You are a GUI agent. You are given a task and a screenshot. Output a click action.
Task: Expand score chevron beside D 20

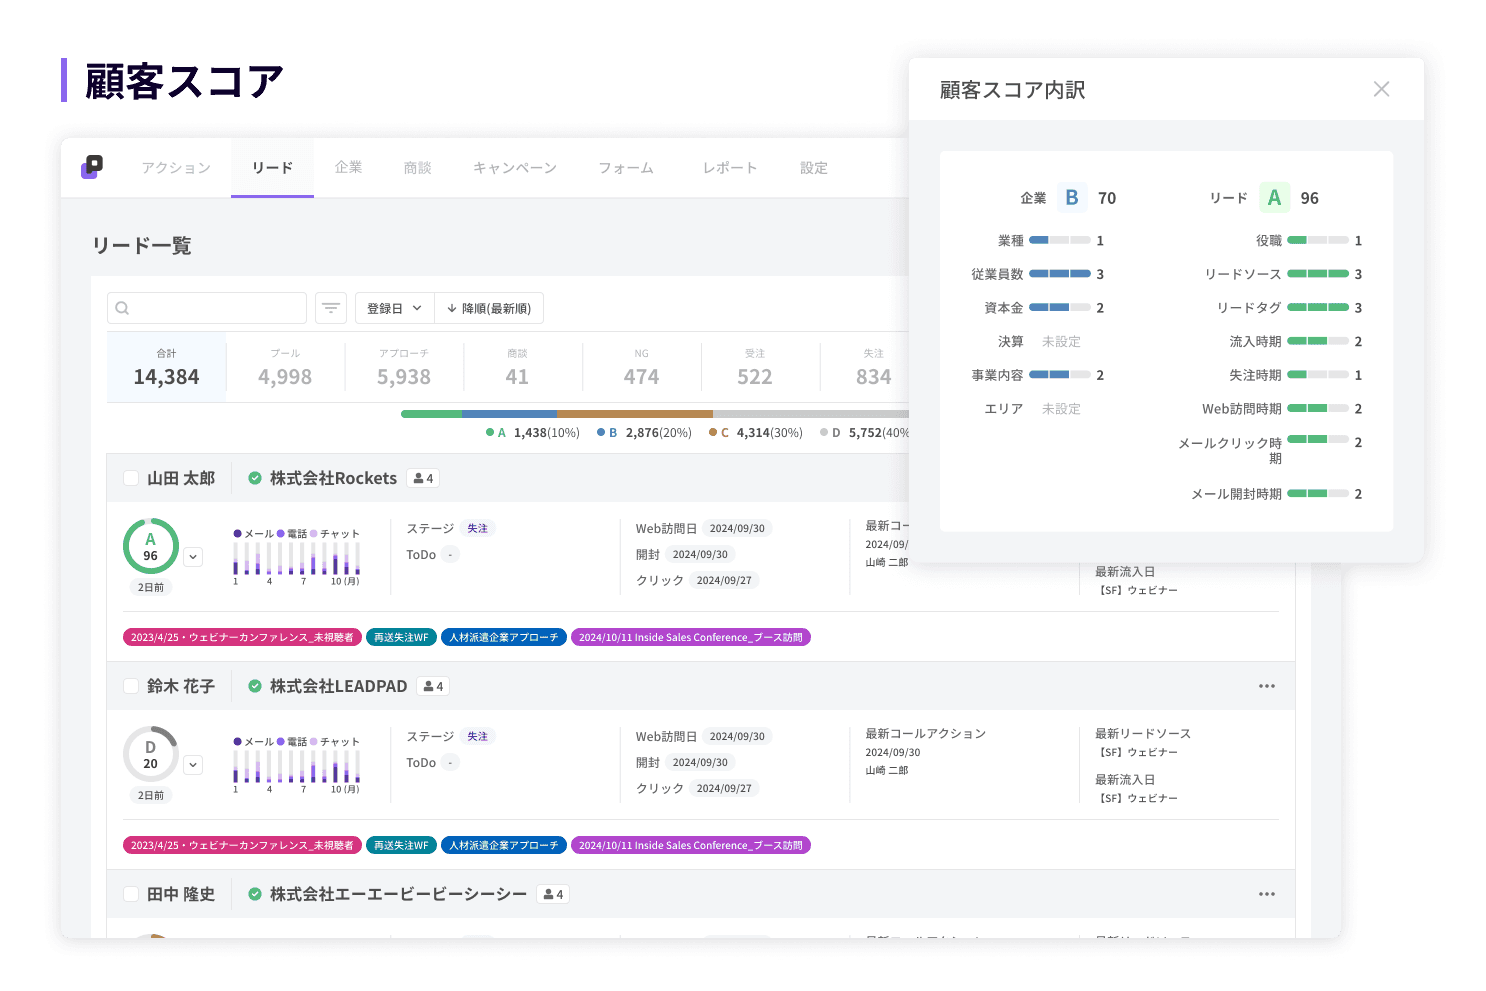[193, 765]
